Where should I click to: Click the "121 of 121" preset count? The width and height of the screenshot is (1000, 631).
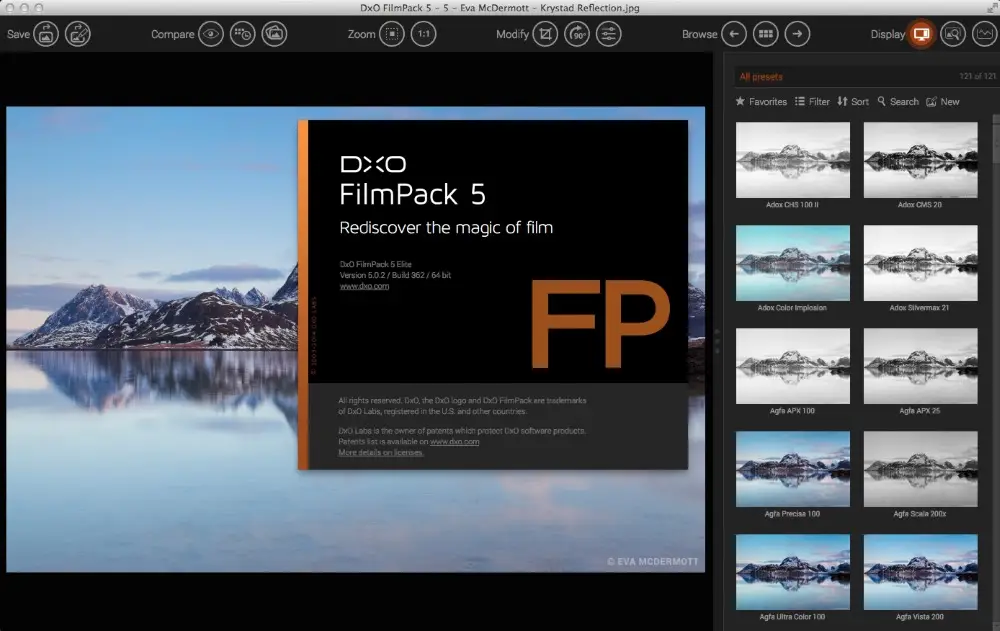pos(977,76)
